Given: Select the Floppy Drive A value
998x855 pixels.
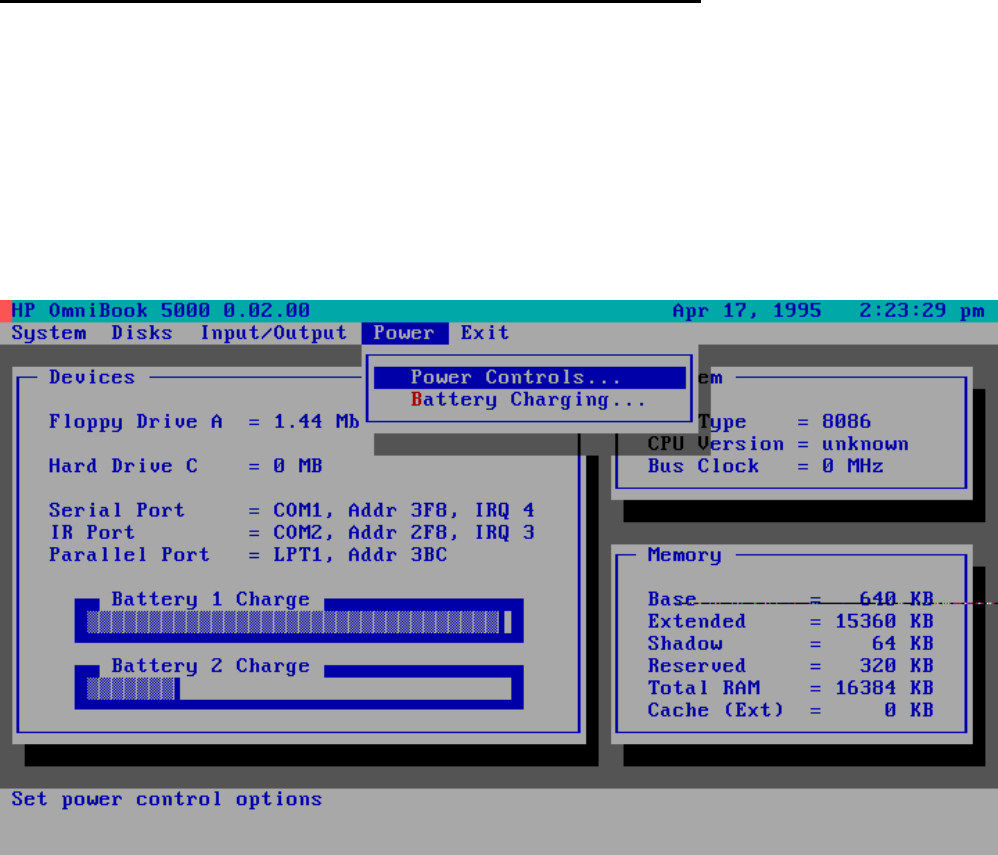Looking at the screenshot, I should (316, 422).
